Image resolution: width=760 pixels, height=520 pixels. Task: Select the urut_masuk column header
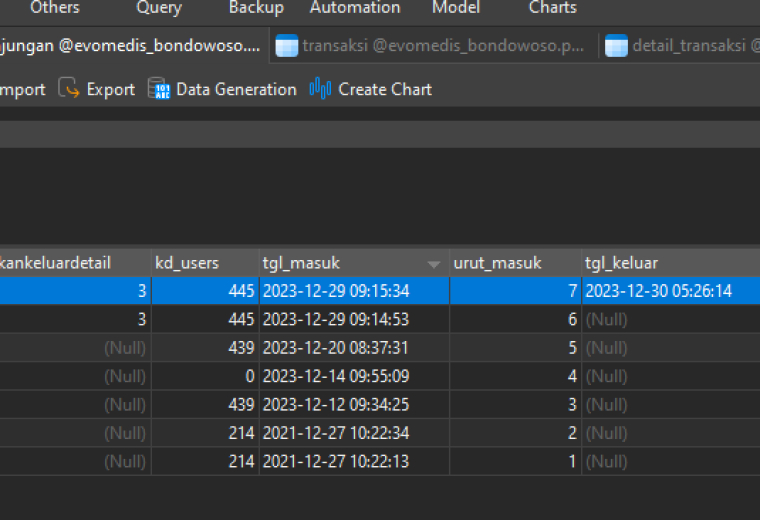(515, 263)
